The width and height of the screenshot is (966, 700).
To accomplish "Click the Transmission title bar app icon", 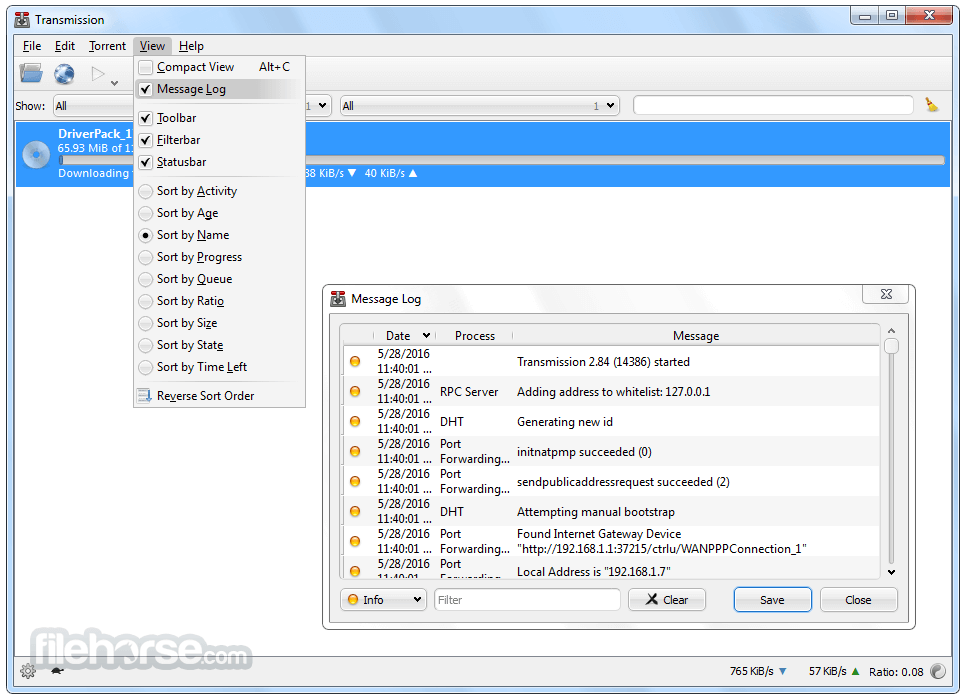I will click(x=22, y=20).
